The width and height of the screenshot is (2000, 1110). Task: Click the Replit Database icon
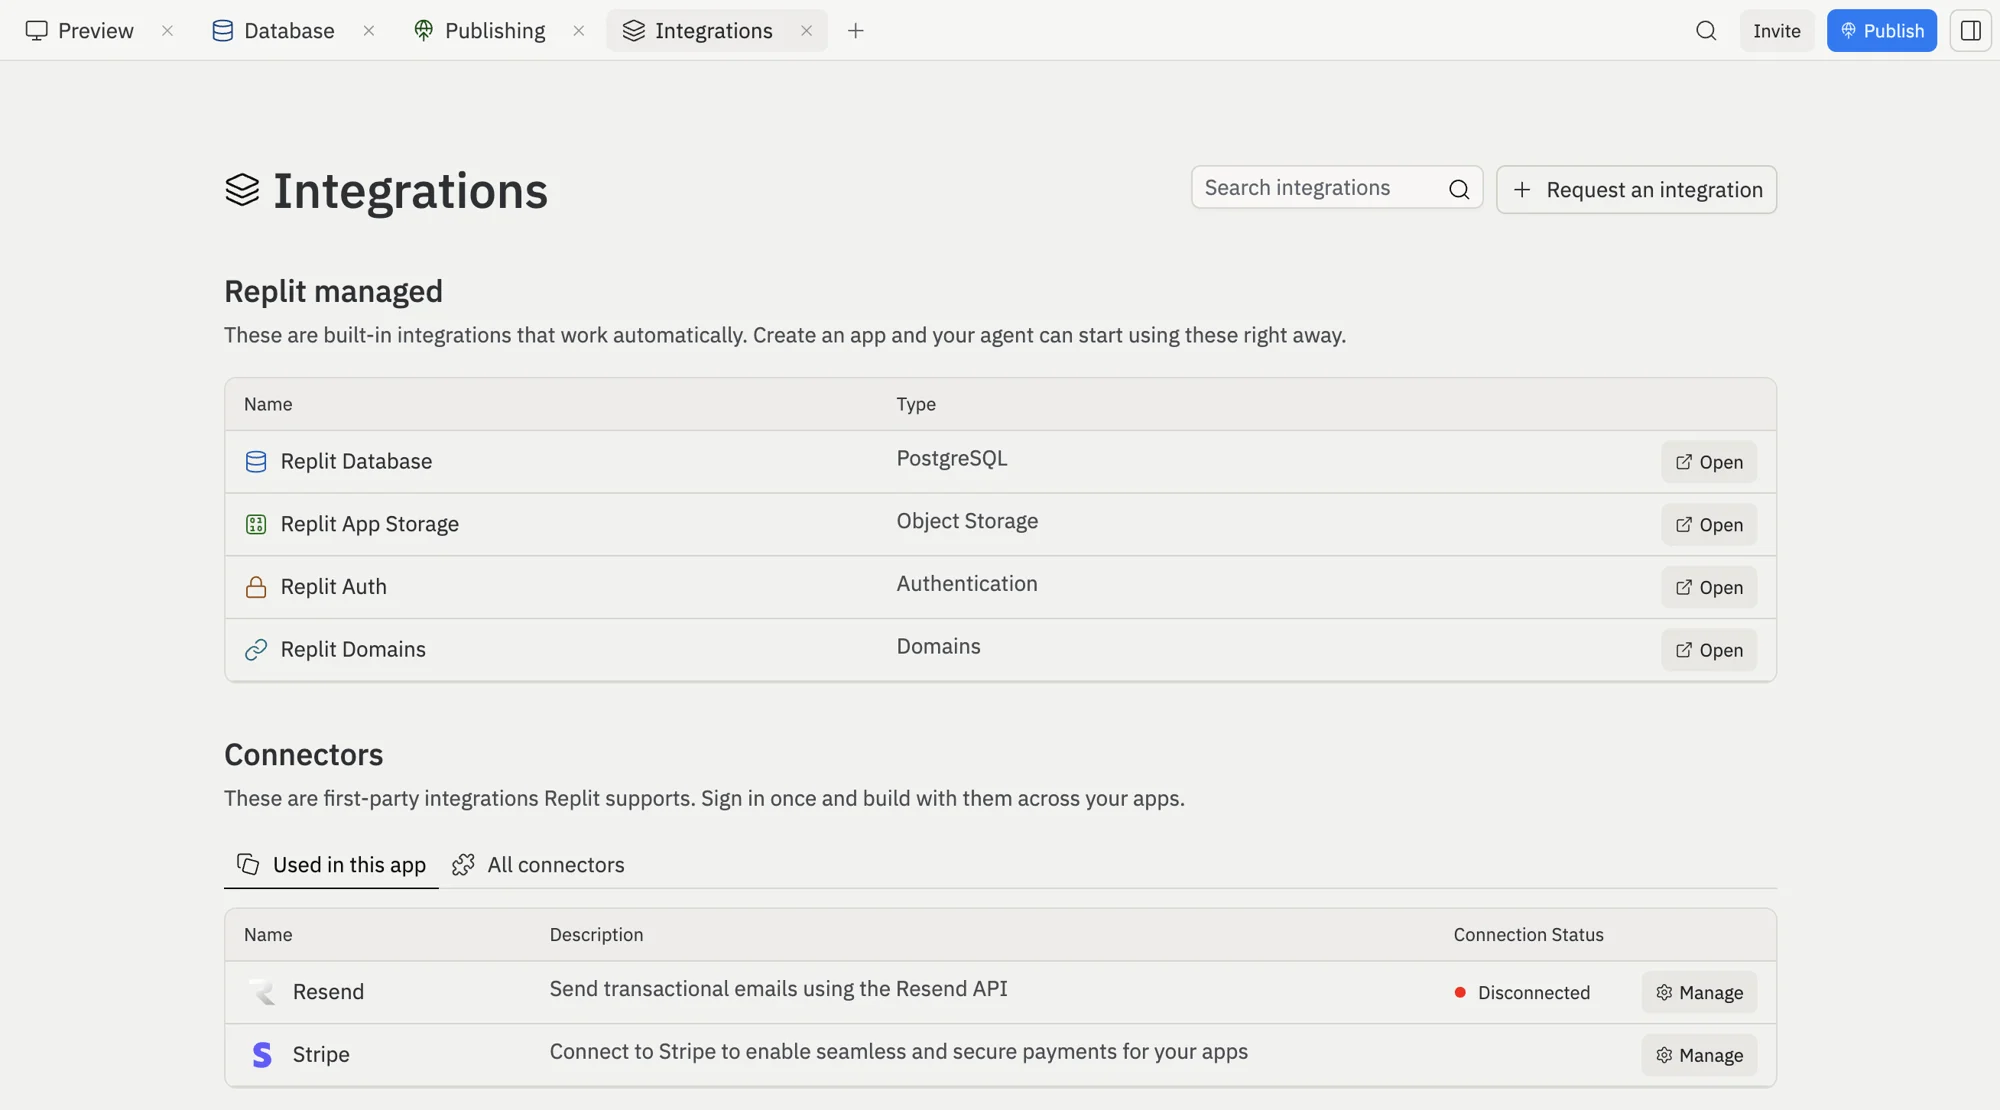click(x=256, y=462)
